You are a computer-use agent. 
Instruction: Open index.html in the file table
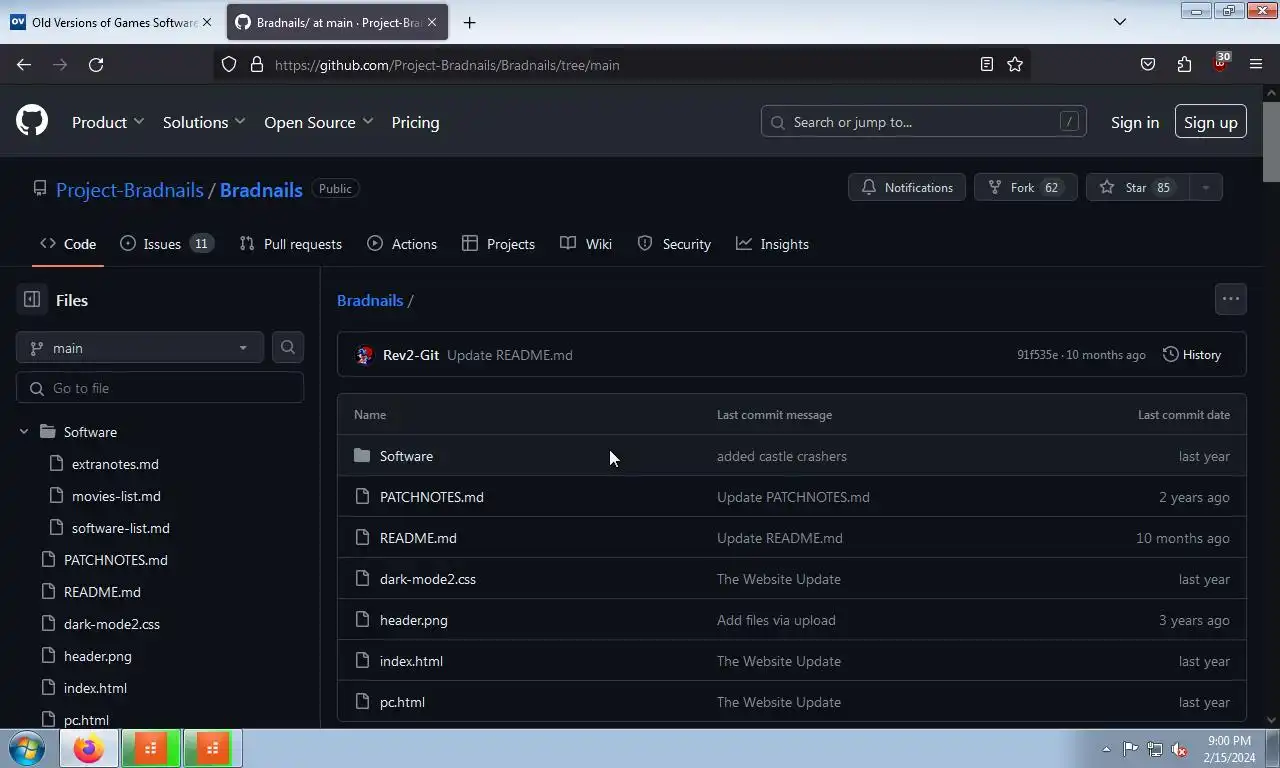[x=411, y=661]
